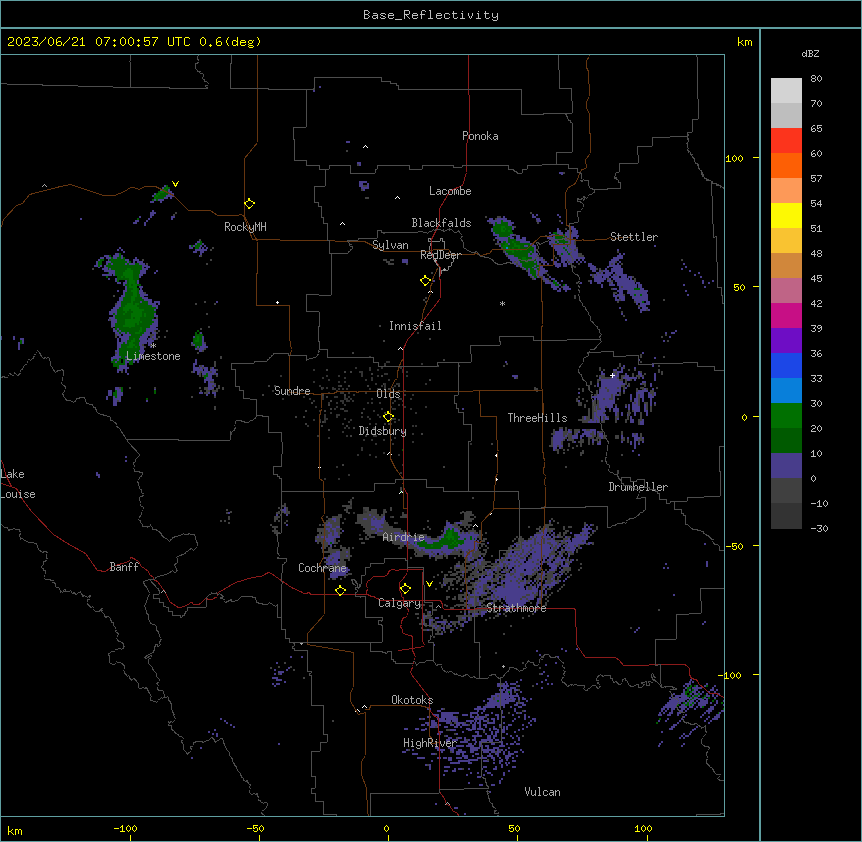The width and height of the screenshot is (862, 842).
Task: Click the Sylvan town label
Action: (x=390, y=245)
